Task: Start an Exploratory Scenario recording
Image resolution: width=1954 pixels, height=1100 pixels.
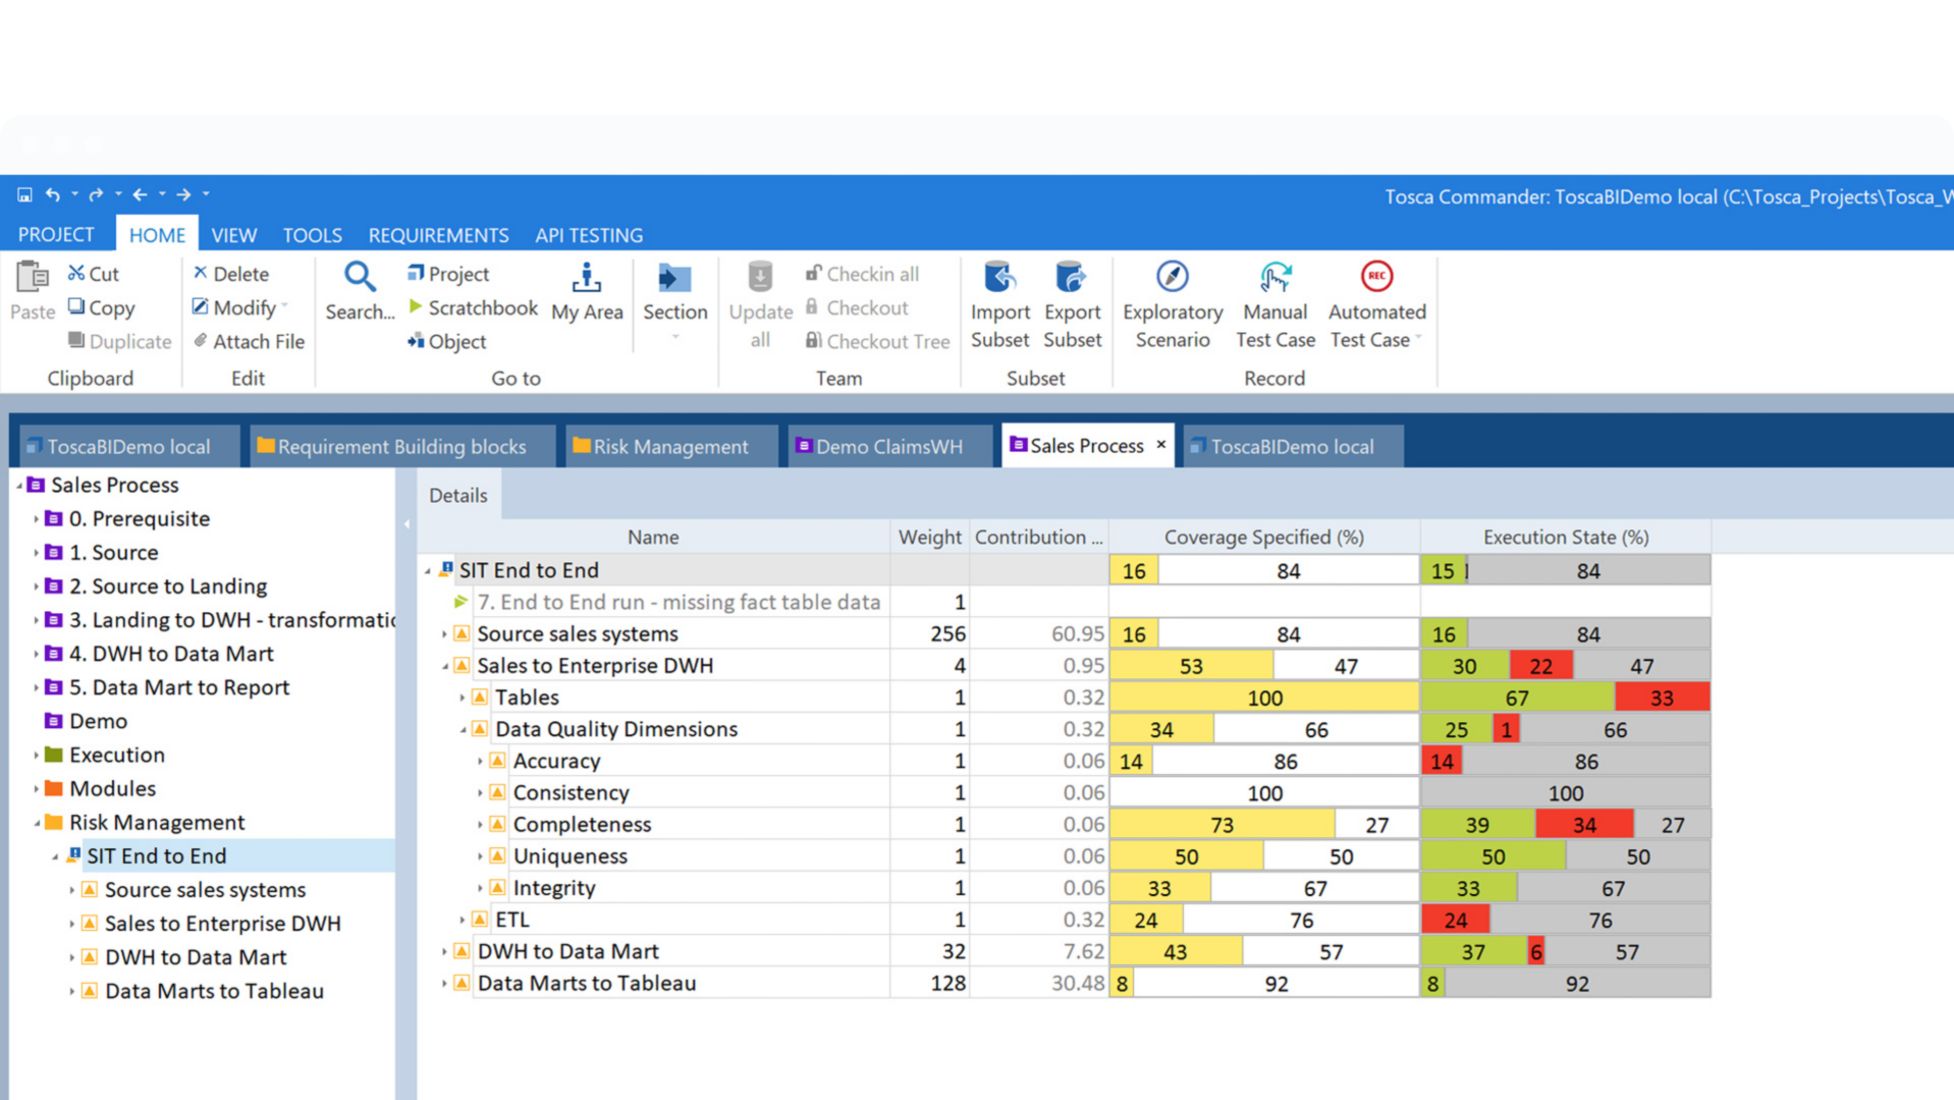Action: [1172, 278]
